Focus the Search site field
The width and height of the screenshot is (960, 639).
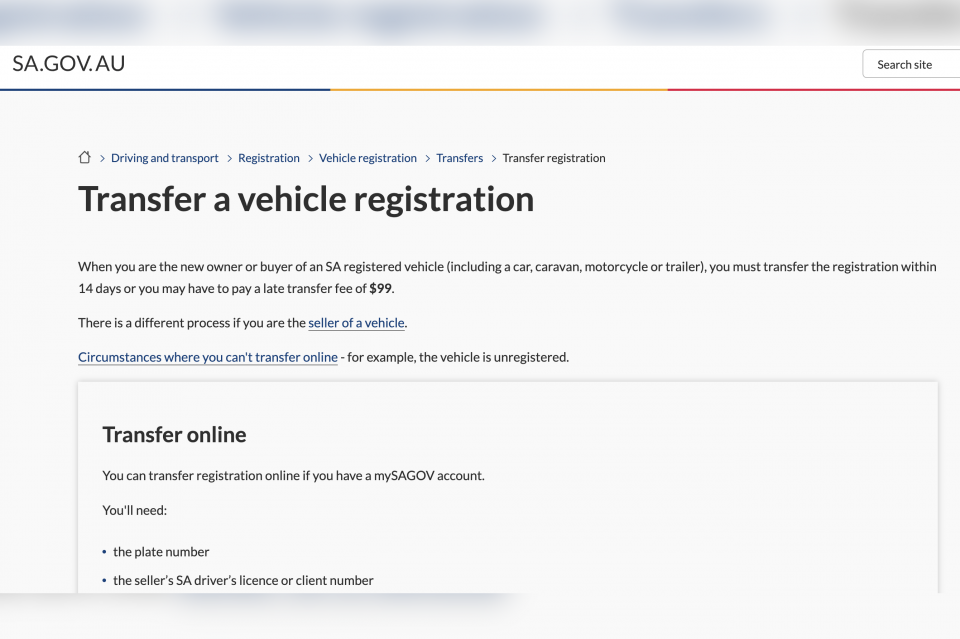[x=911, y=64]
